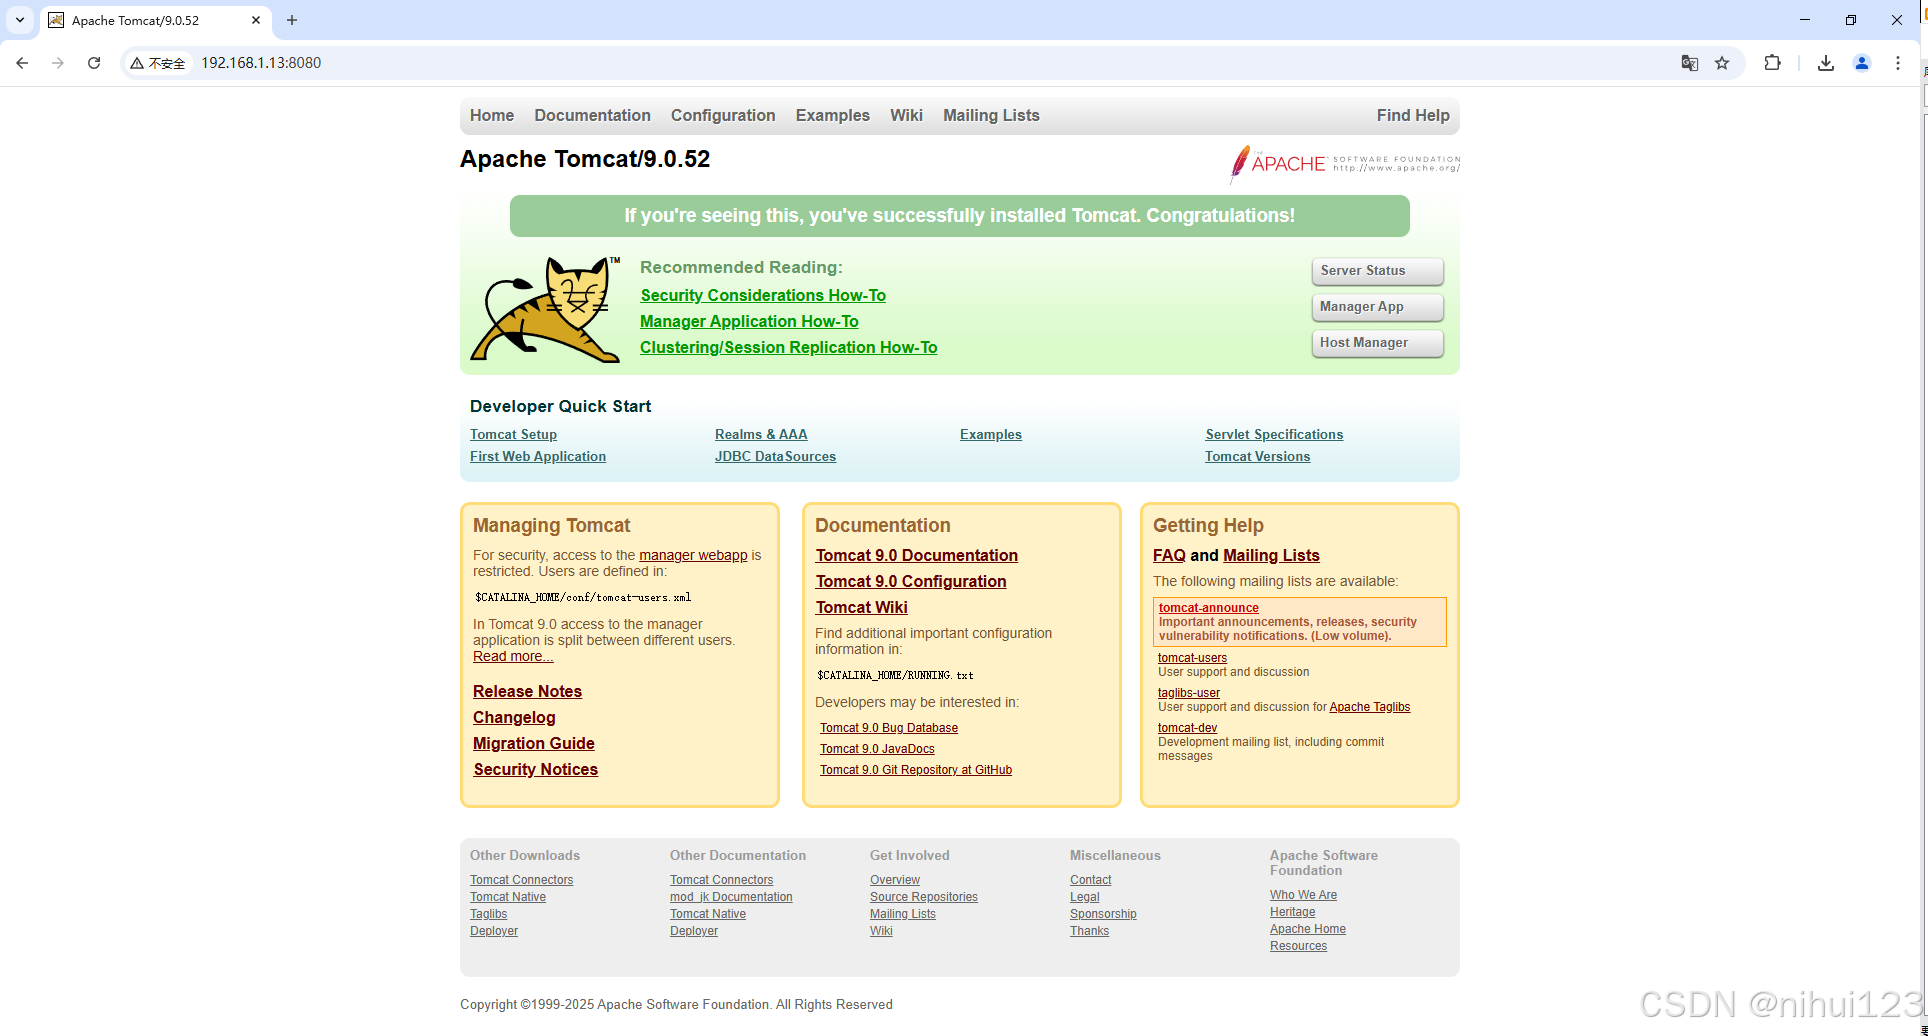This screenshot has height=1036, width=1928.
Task: Open the Chrome three-dot menu
Action: tap(1898, 63)
